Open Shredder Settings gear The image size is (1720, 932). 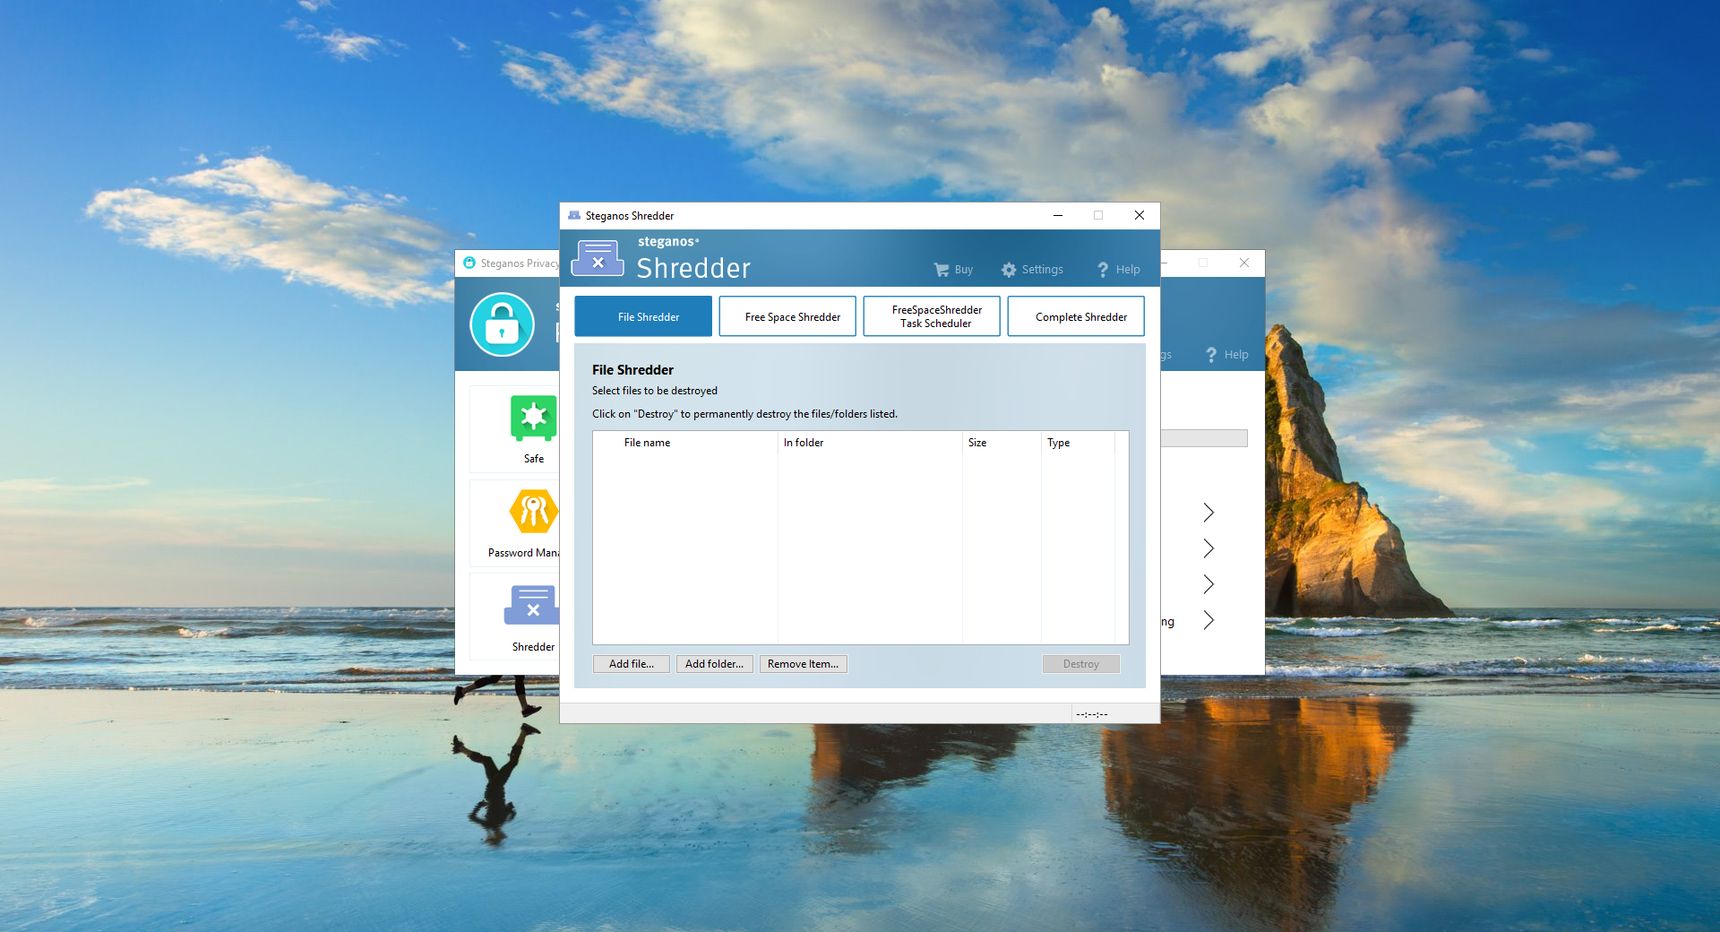(1031, 270)
